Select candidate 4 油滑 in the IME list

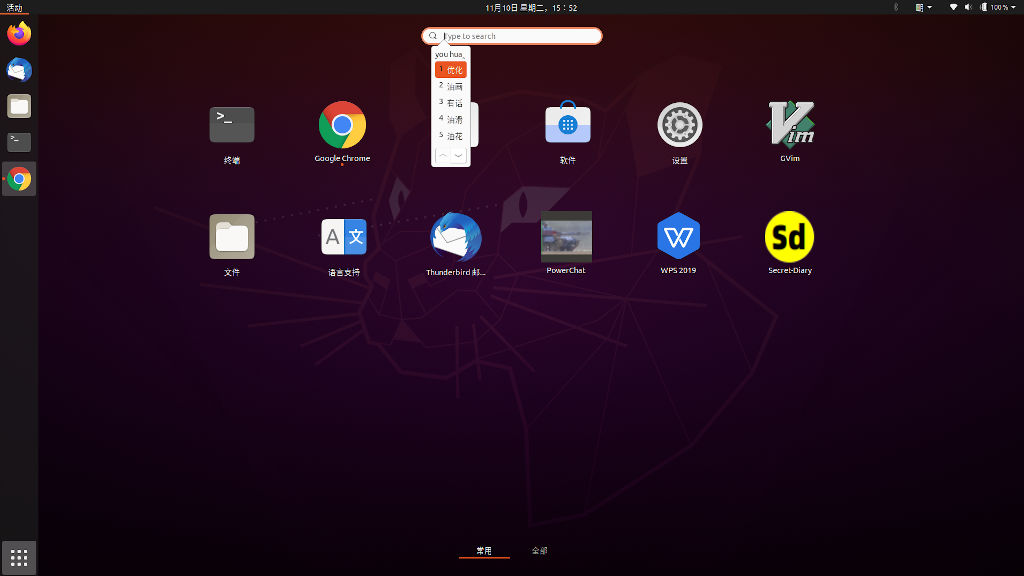[451, 120]
